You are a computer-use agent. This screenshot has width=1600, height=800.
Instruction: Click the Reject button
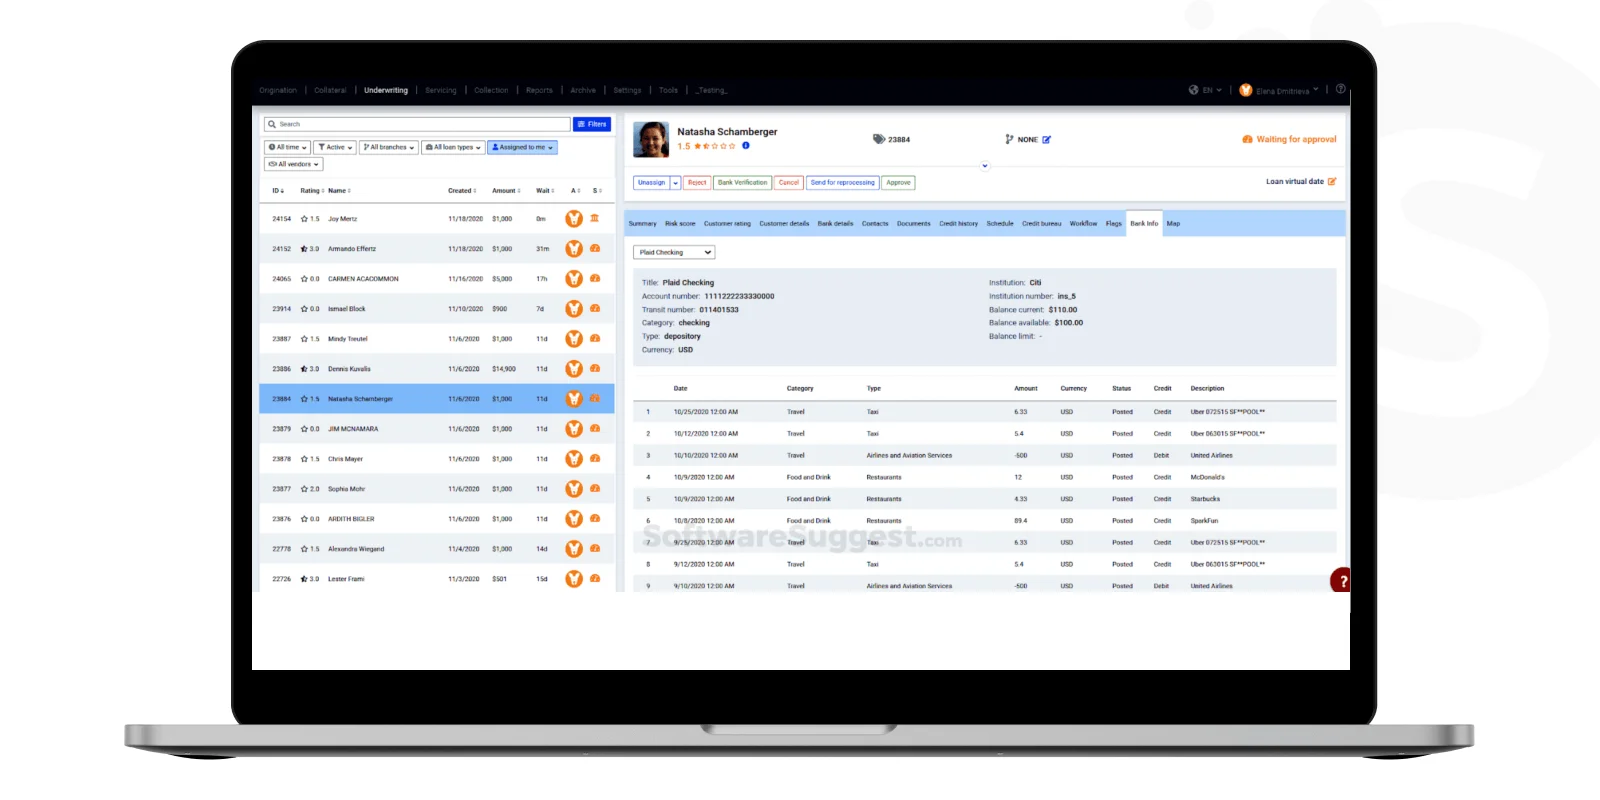(x=697, y=183)
